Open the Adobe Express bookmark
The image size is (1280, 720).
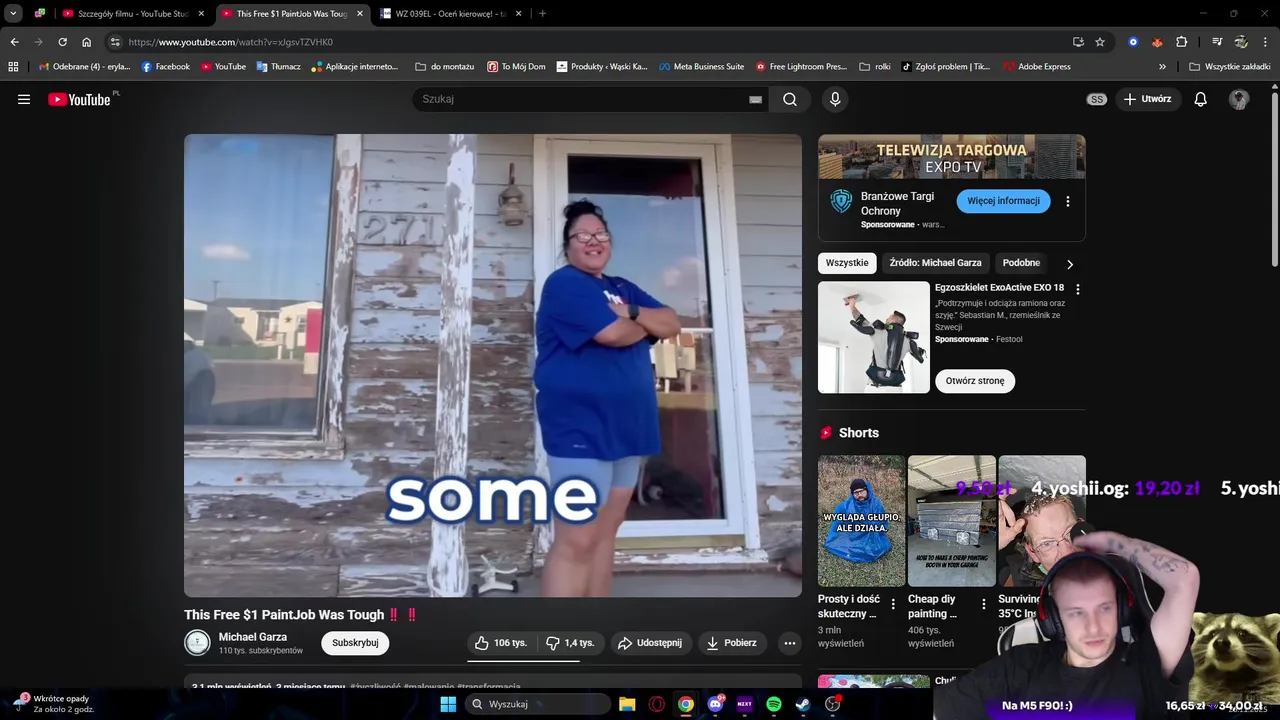(1037, 67)
